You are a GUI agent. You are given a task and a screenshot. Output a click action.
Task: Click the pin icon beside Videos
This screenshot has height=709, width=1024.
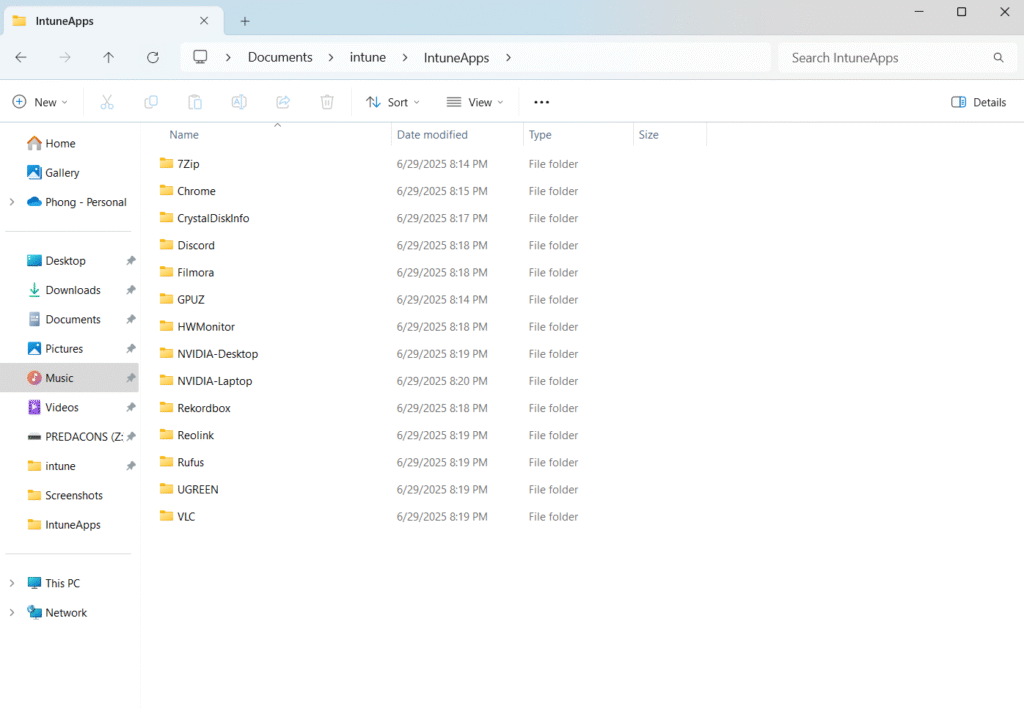click(131, 407)
